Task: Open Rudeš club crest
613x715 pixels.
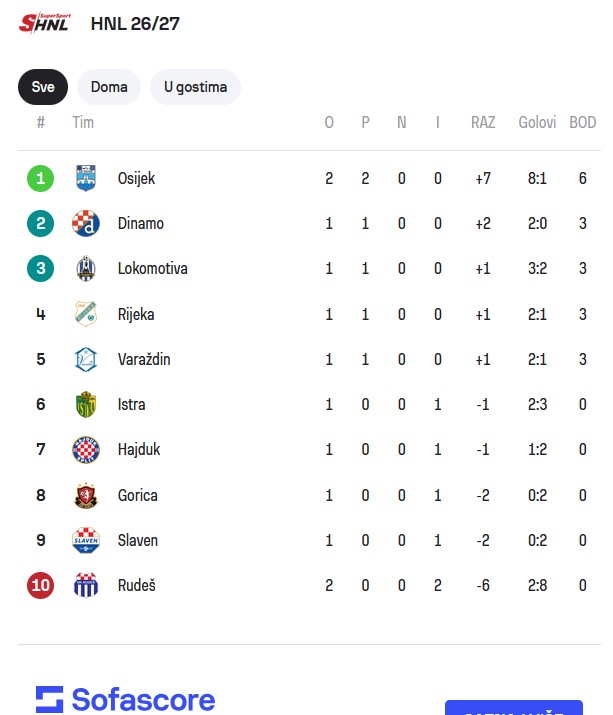Action: 86,585
